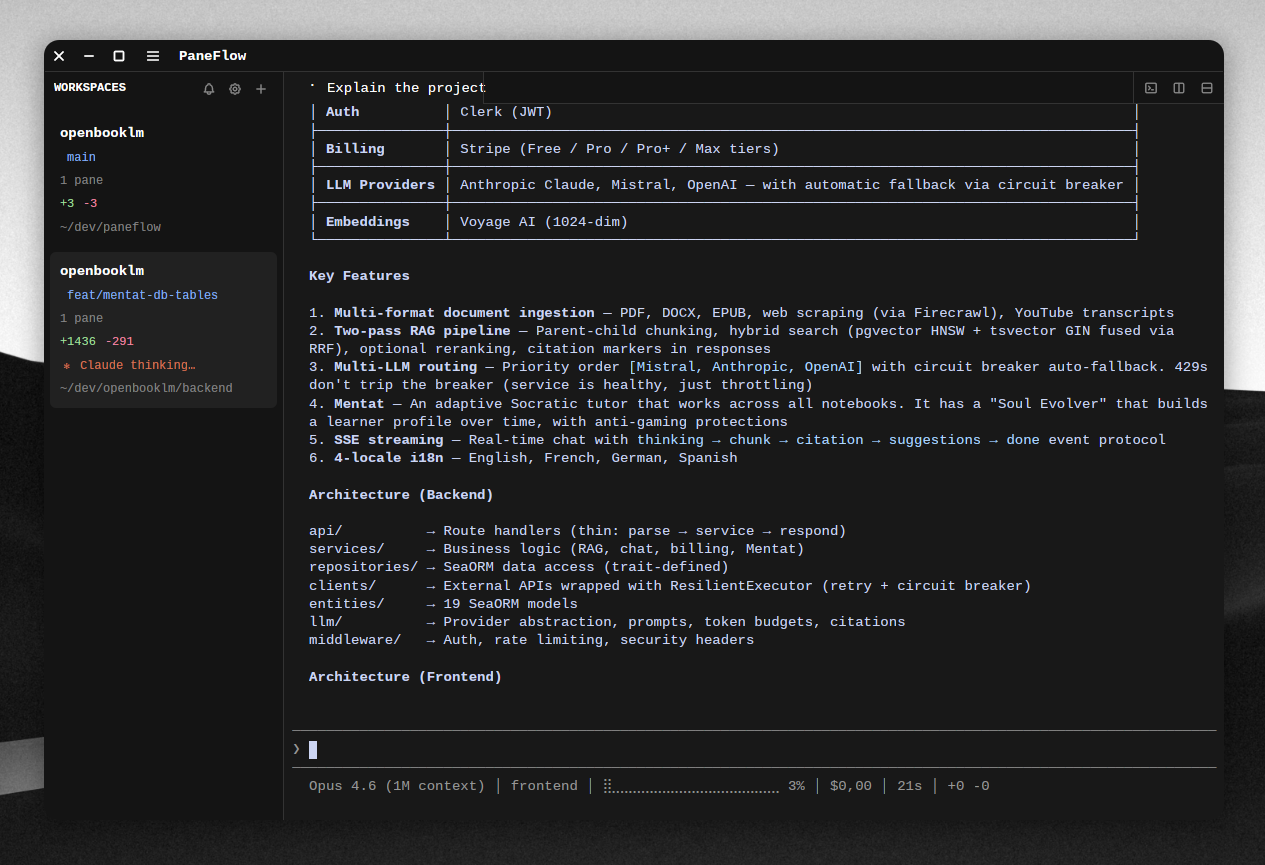Split the pane vertically using columns icon
The height and width of the screenshot is (865, 1265).
coord(1179,88)
